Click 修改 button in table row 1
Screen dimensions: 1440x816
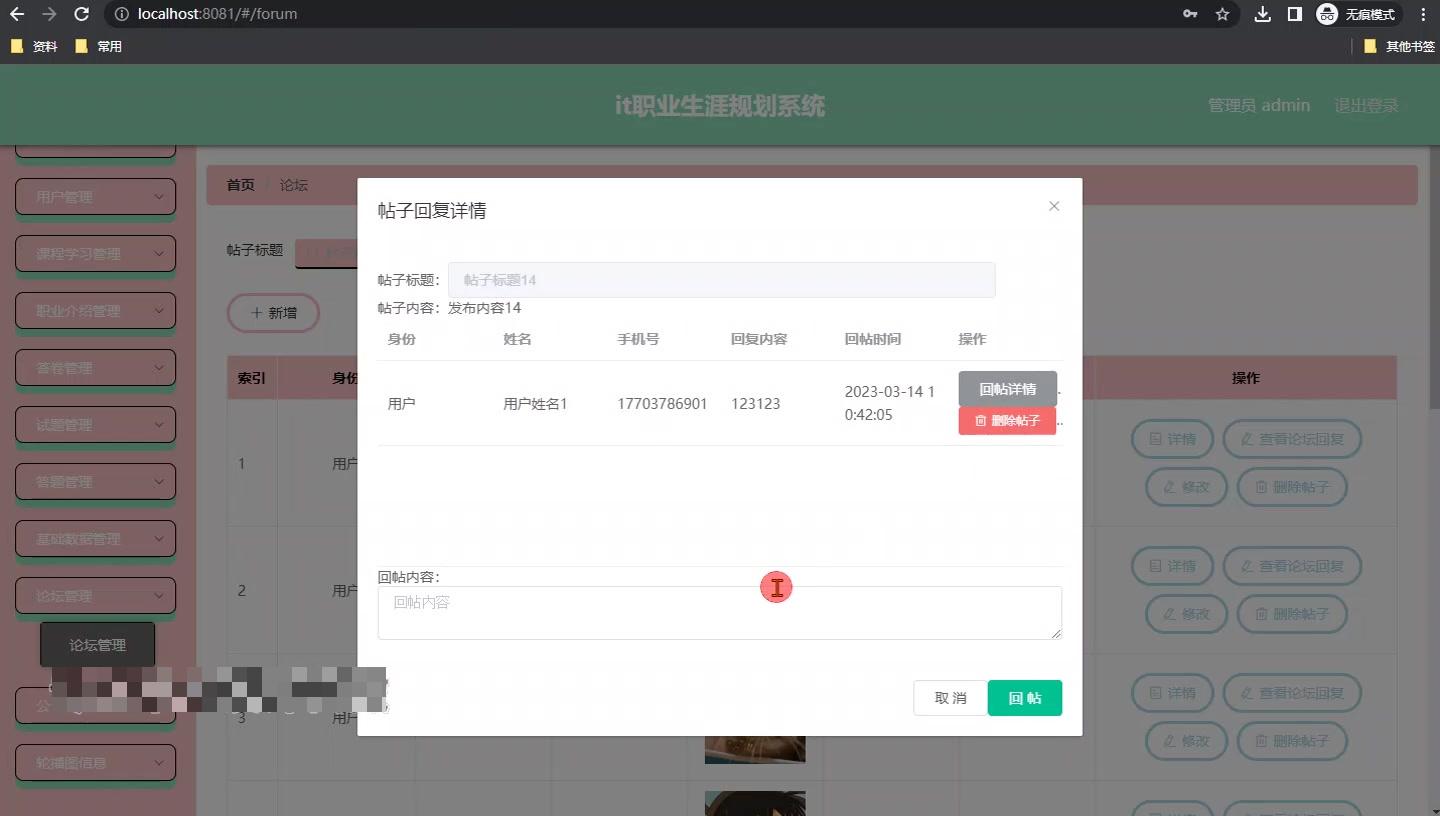pos(1186,487)
